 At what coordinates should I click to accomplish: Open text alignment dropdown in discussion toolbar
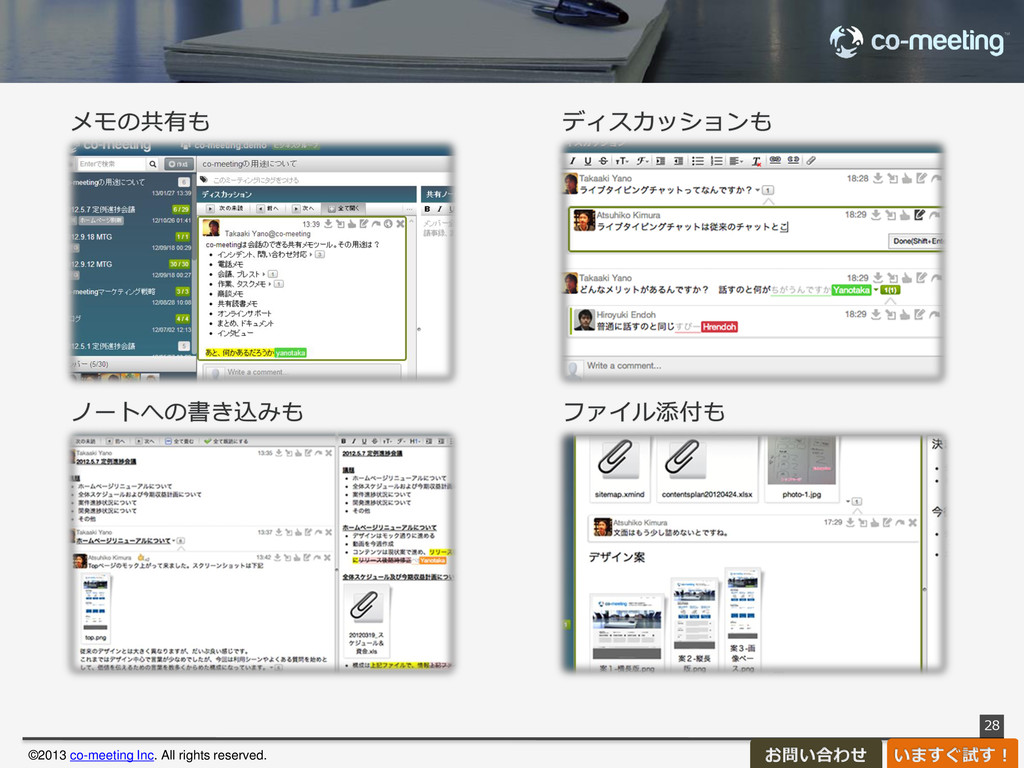(x=736, y=161)
